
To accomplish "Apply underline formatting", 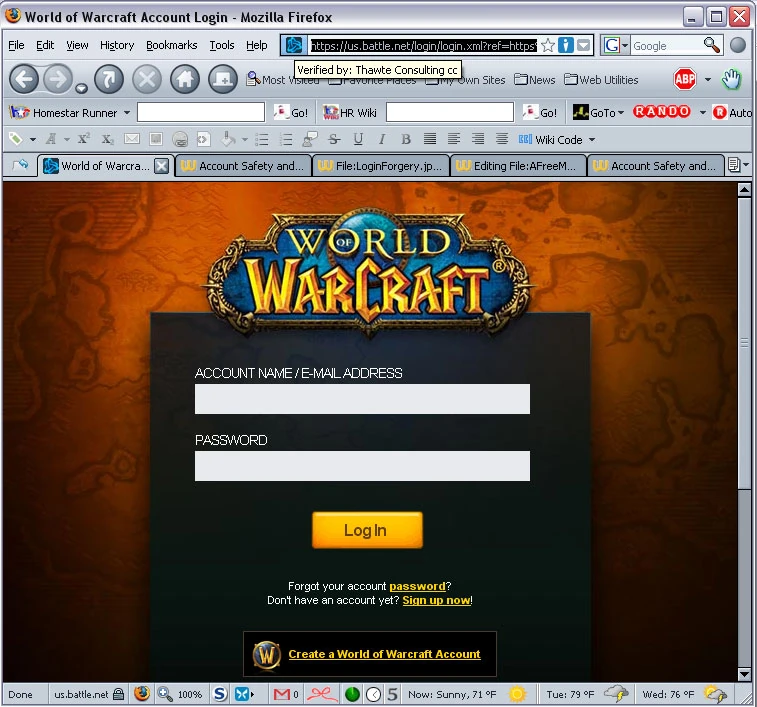I will pos(358,140).
